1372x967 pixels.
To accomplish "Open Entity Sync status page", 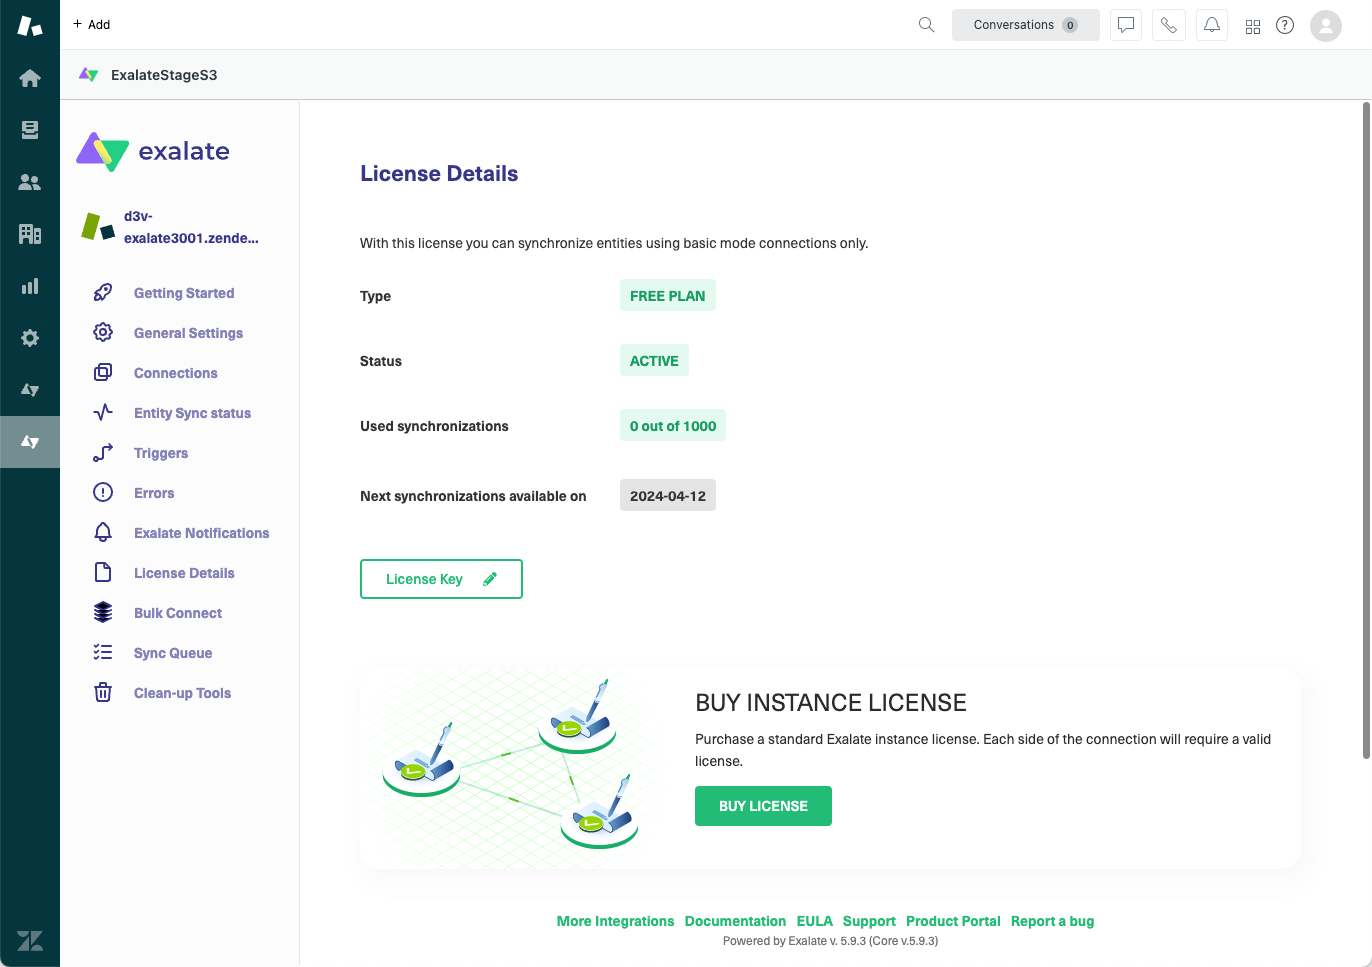I will 192,413.
